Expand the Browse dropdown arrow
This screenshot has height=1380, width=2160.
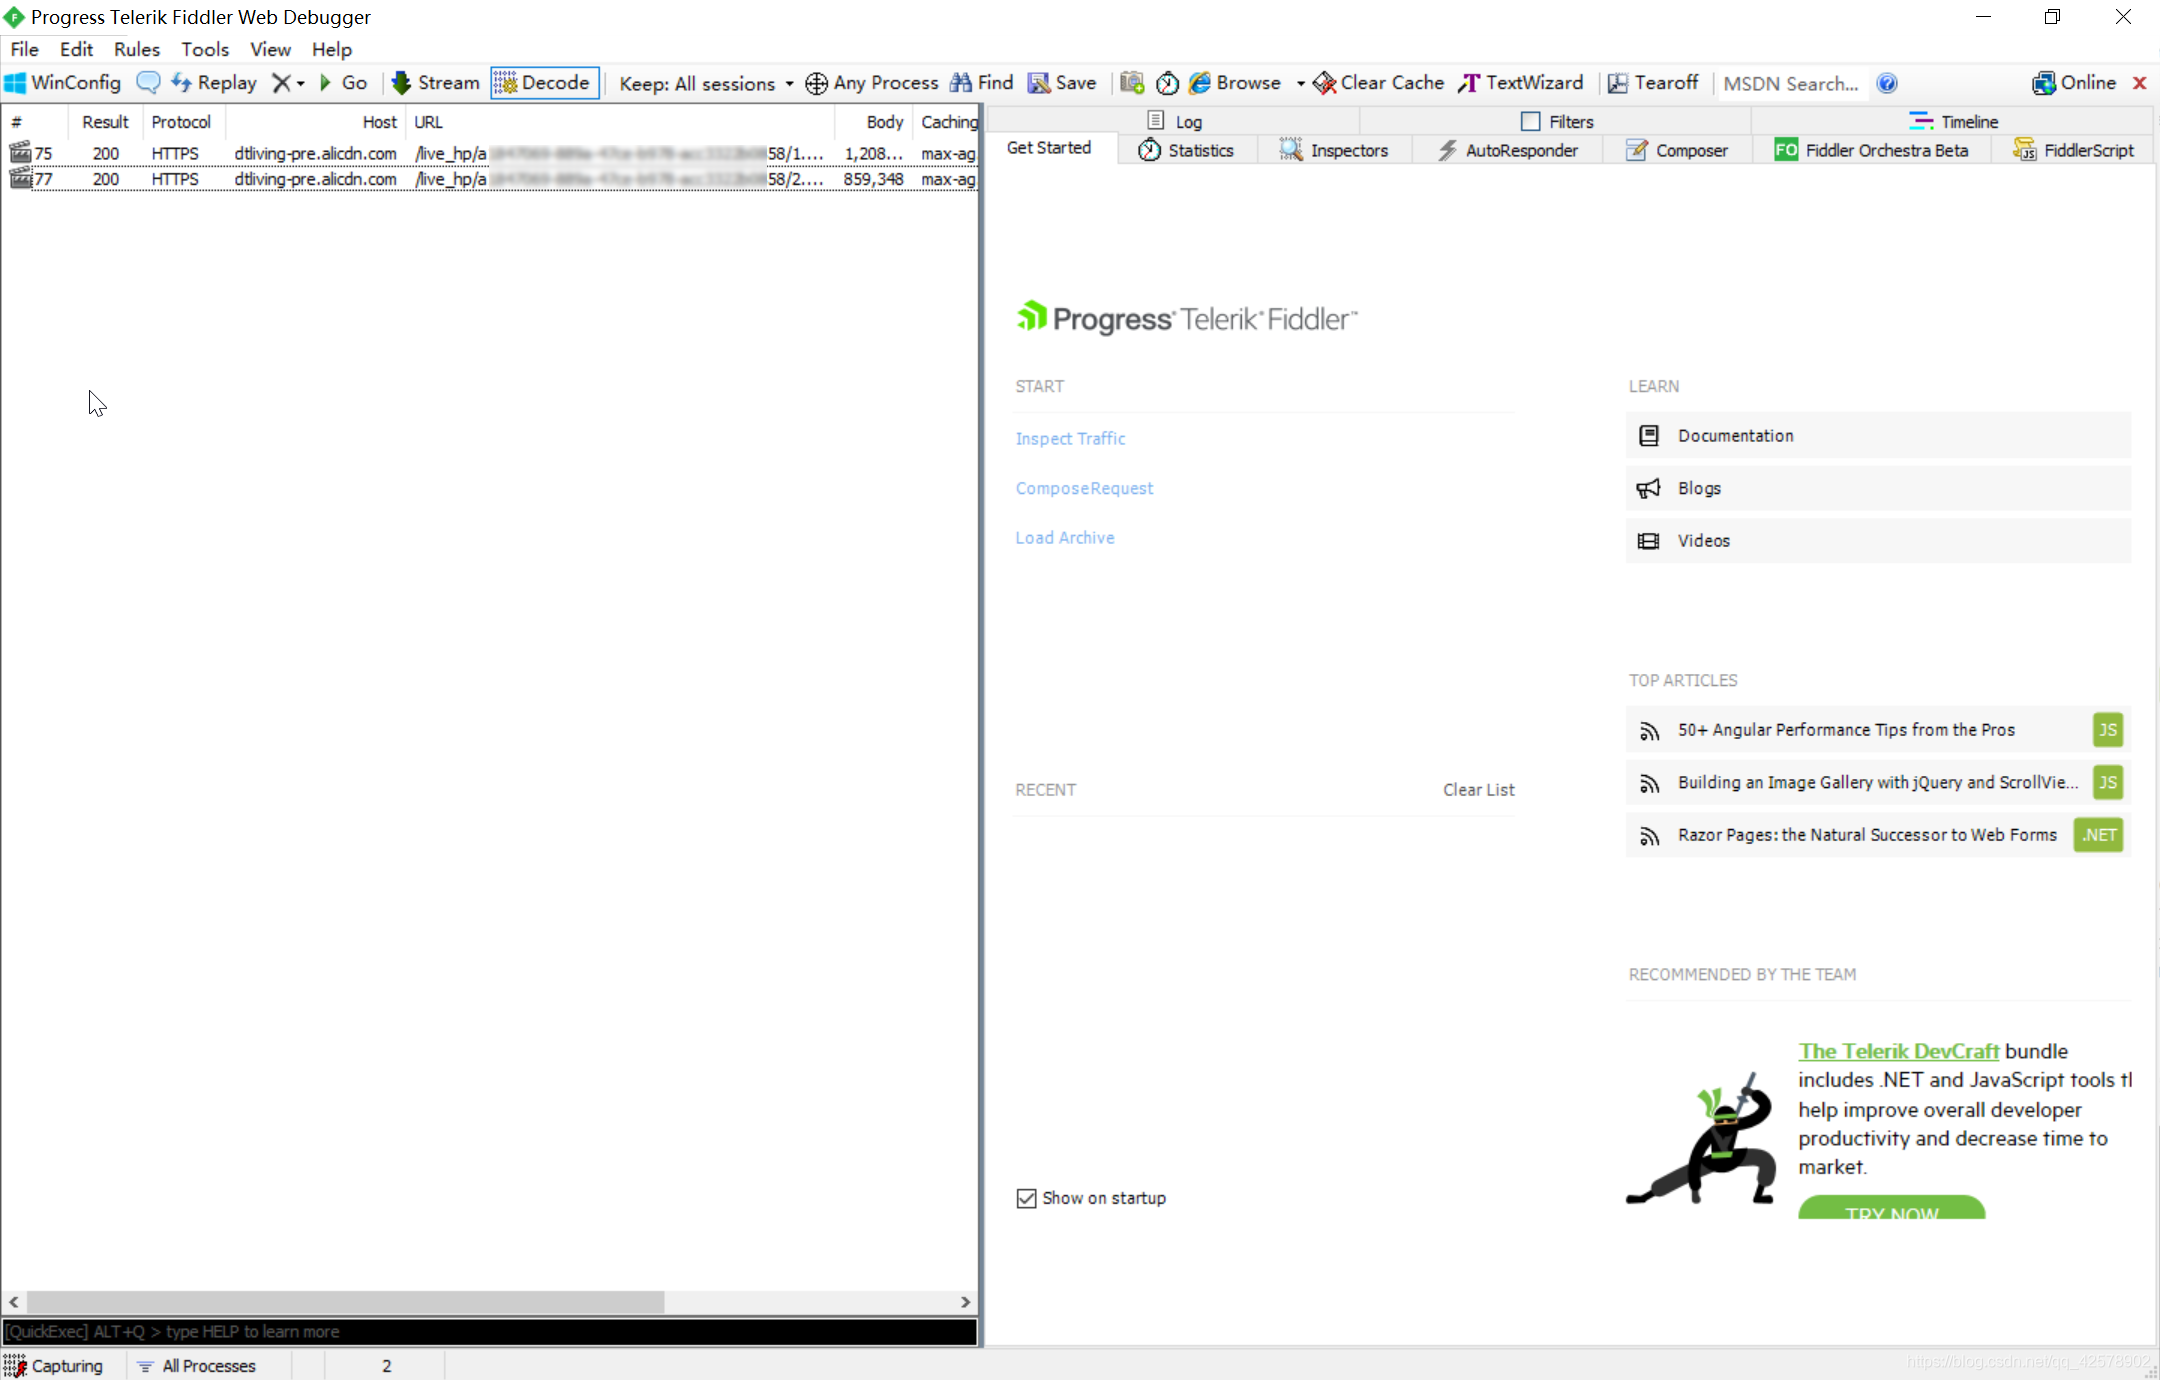click(1300, 84)
